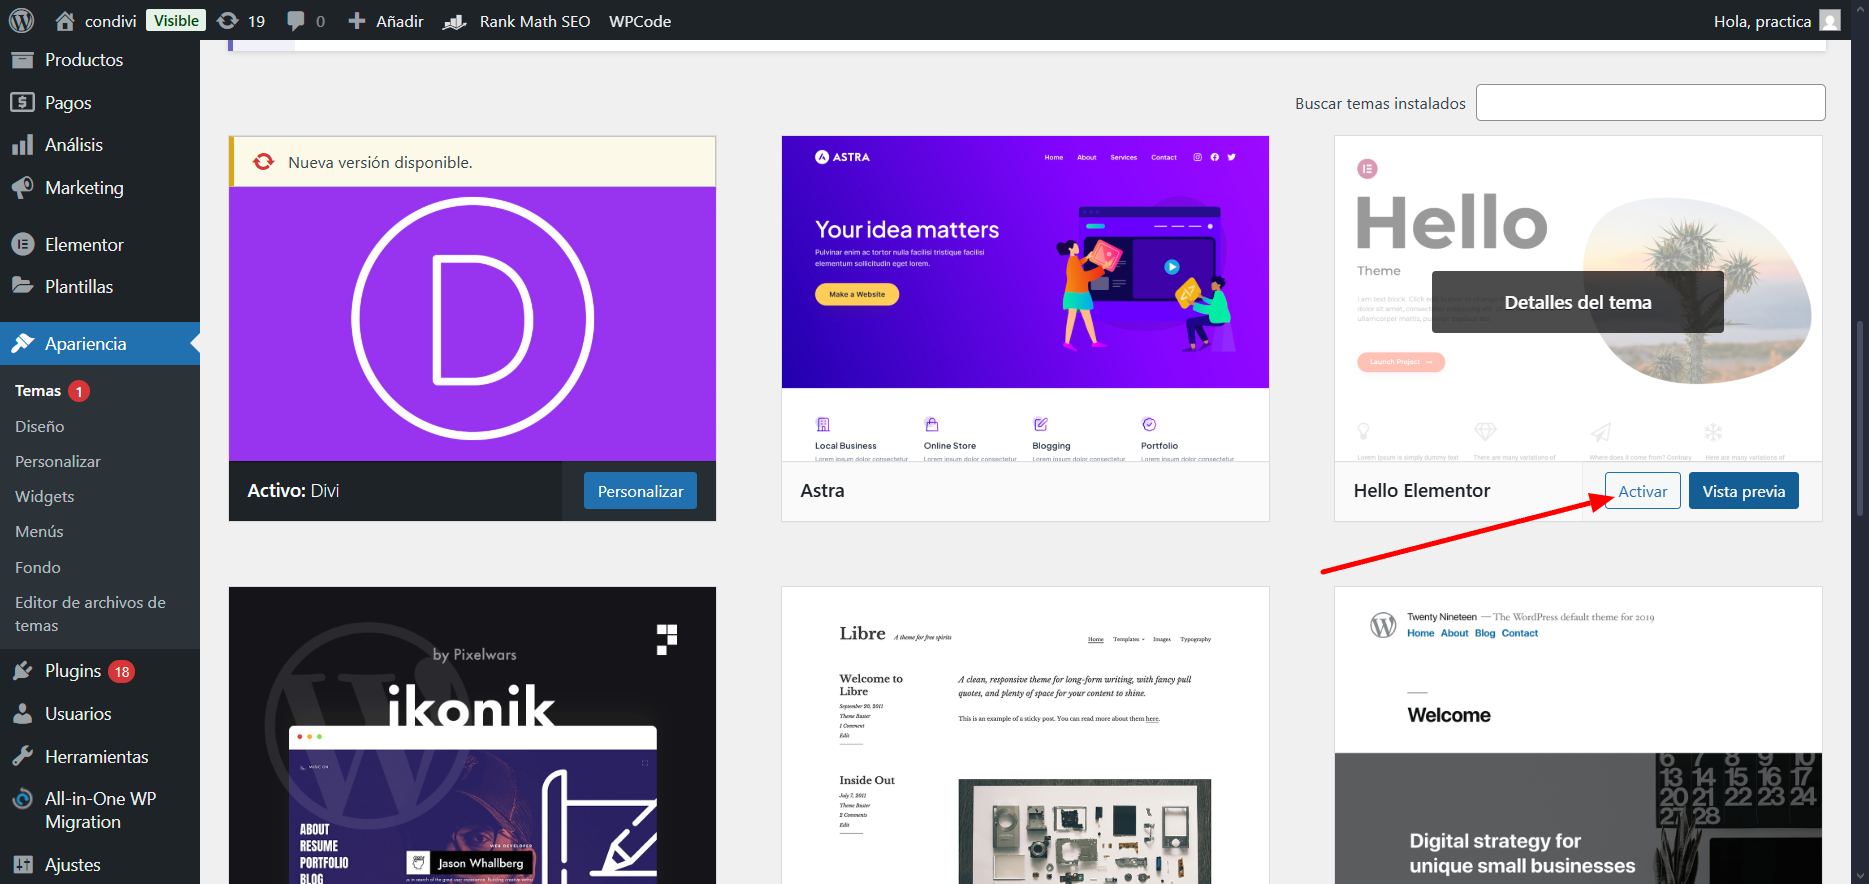Click the user avatar next to Hola, practica
This screenshot has height=884, width=1869.
[x=1830, y=21]
